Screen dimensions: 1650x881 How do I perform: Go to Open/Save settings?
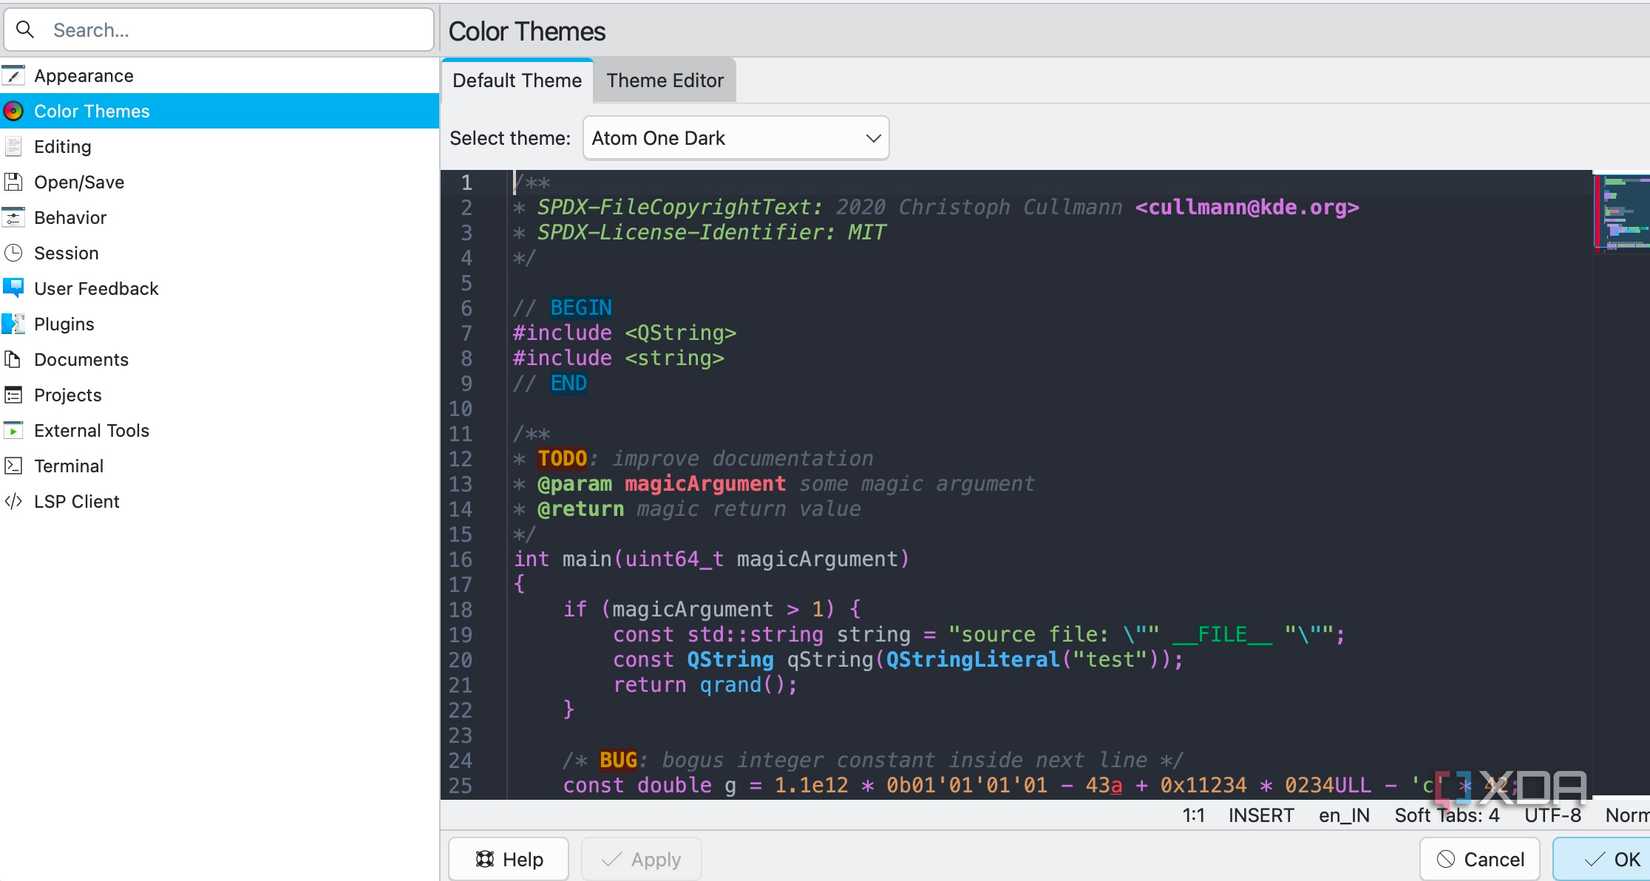pyautogui.click(x=220, y=182)
